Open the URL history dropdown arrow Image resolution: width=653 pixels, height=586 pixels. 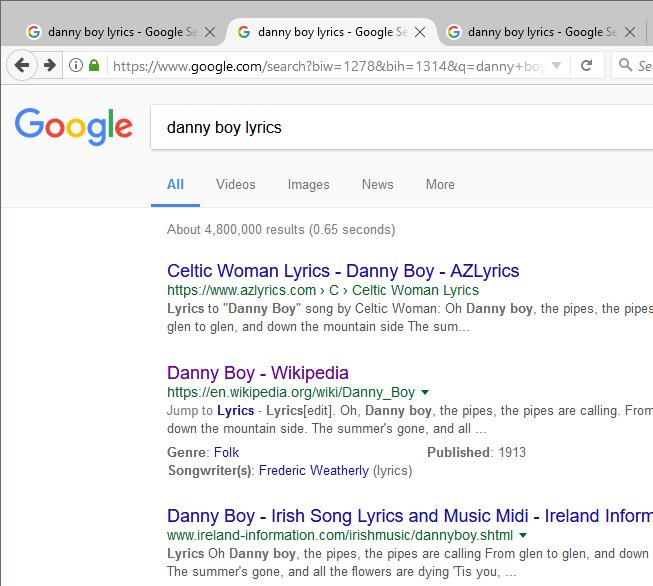556,65
